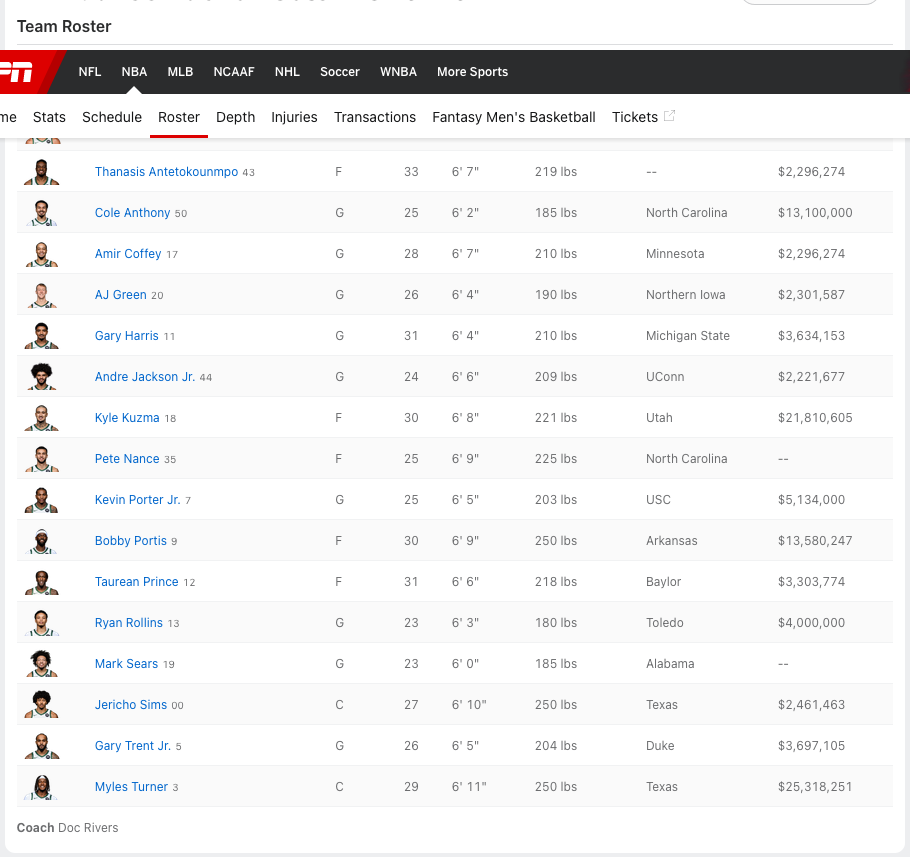Click Mark Sears' headshot image
Viewport: 910px width, 857px height.
click(x=42, y=664)
